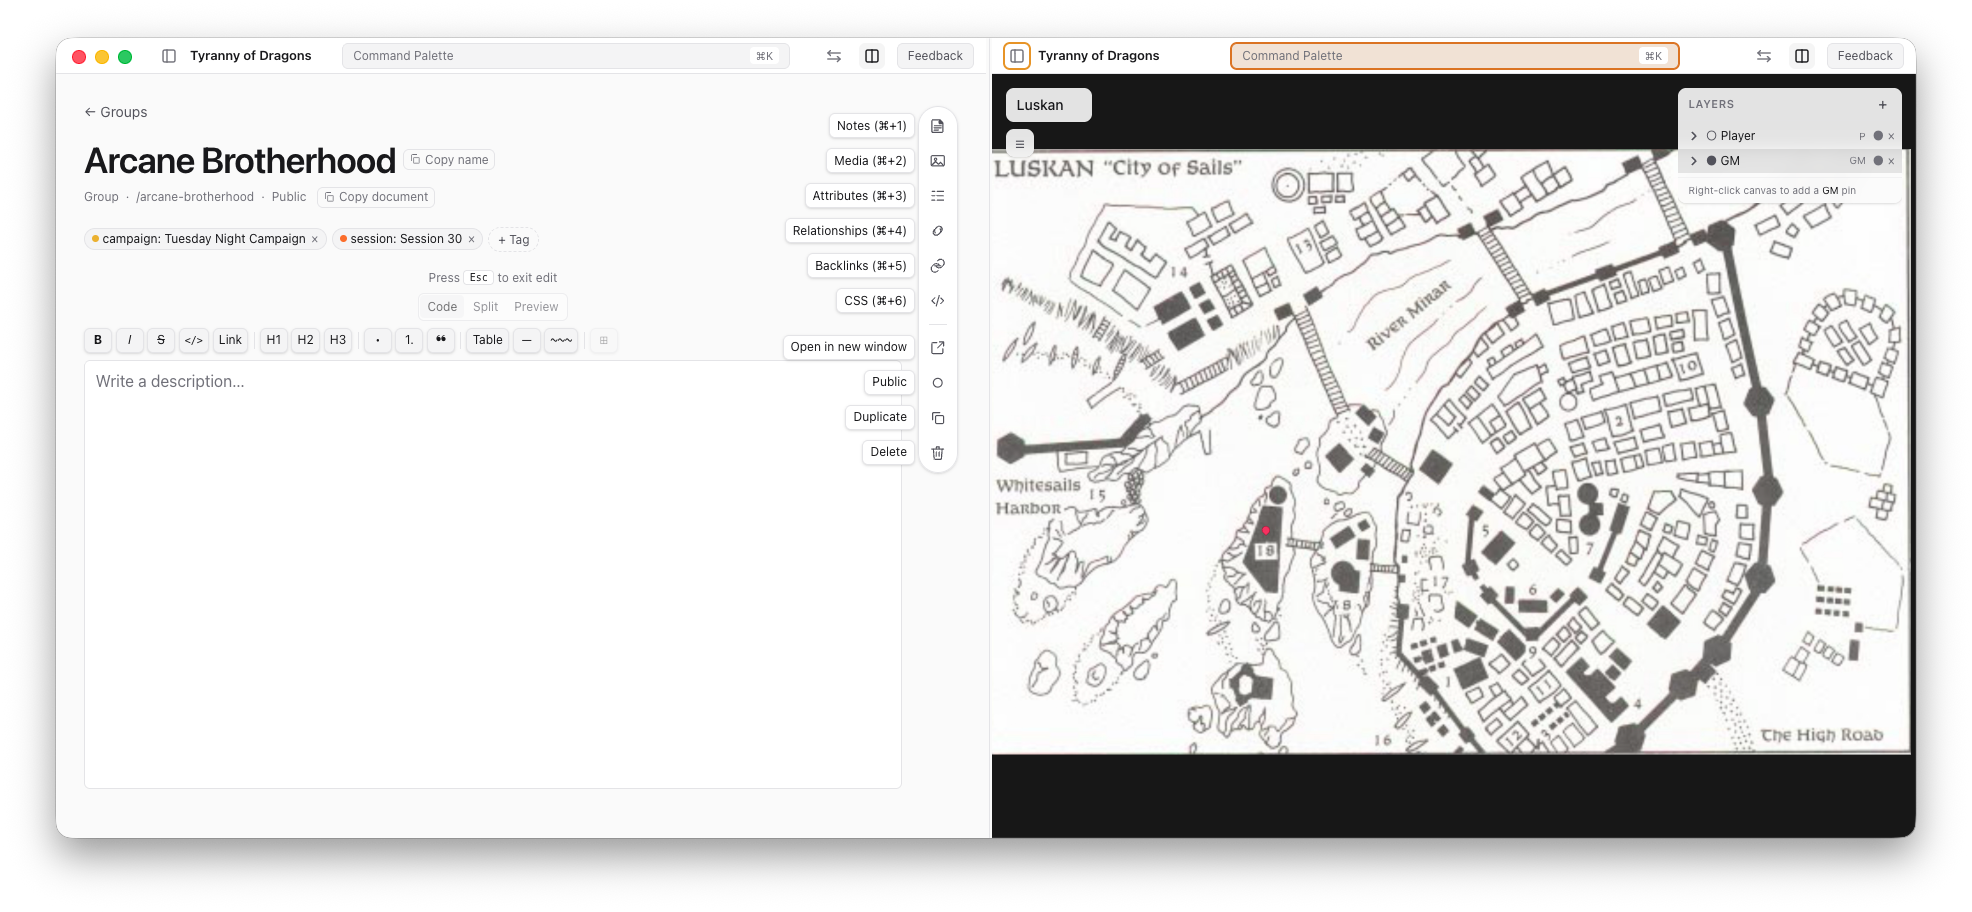The image size is (1972, 912).
Task: Click Copy document button
Action: pyautogui.click(x=376, y=197)
